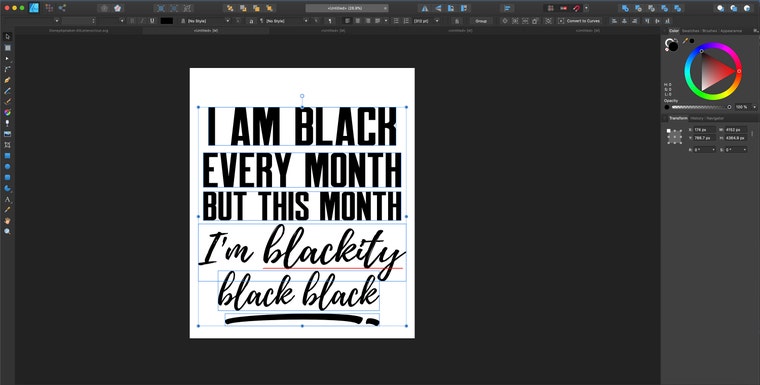Switch to the Navigator panel tab
The image size is (760, 385).
click(x=715, y=118)
